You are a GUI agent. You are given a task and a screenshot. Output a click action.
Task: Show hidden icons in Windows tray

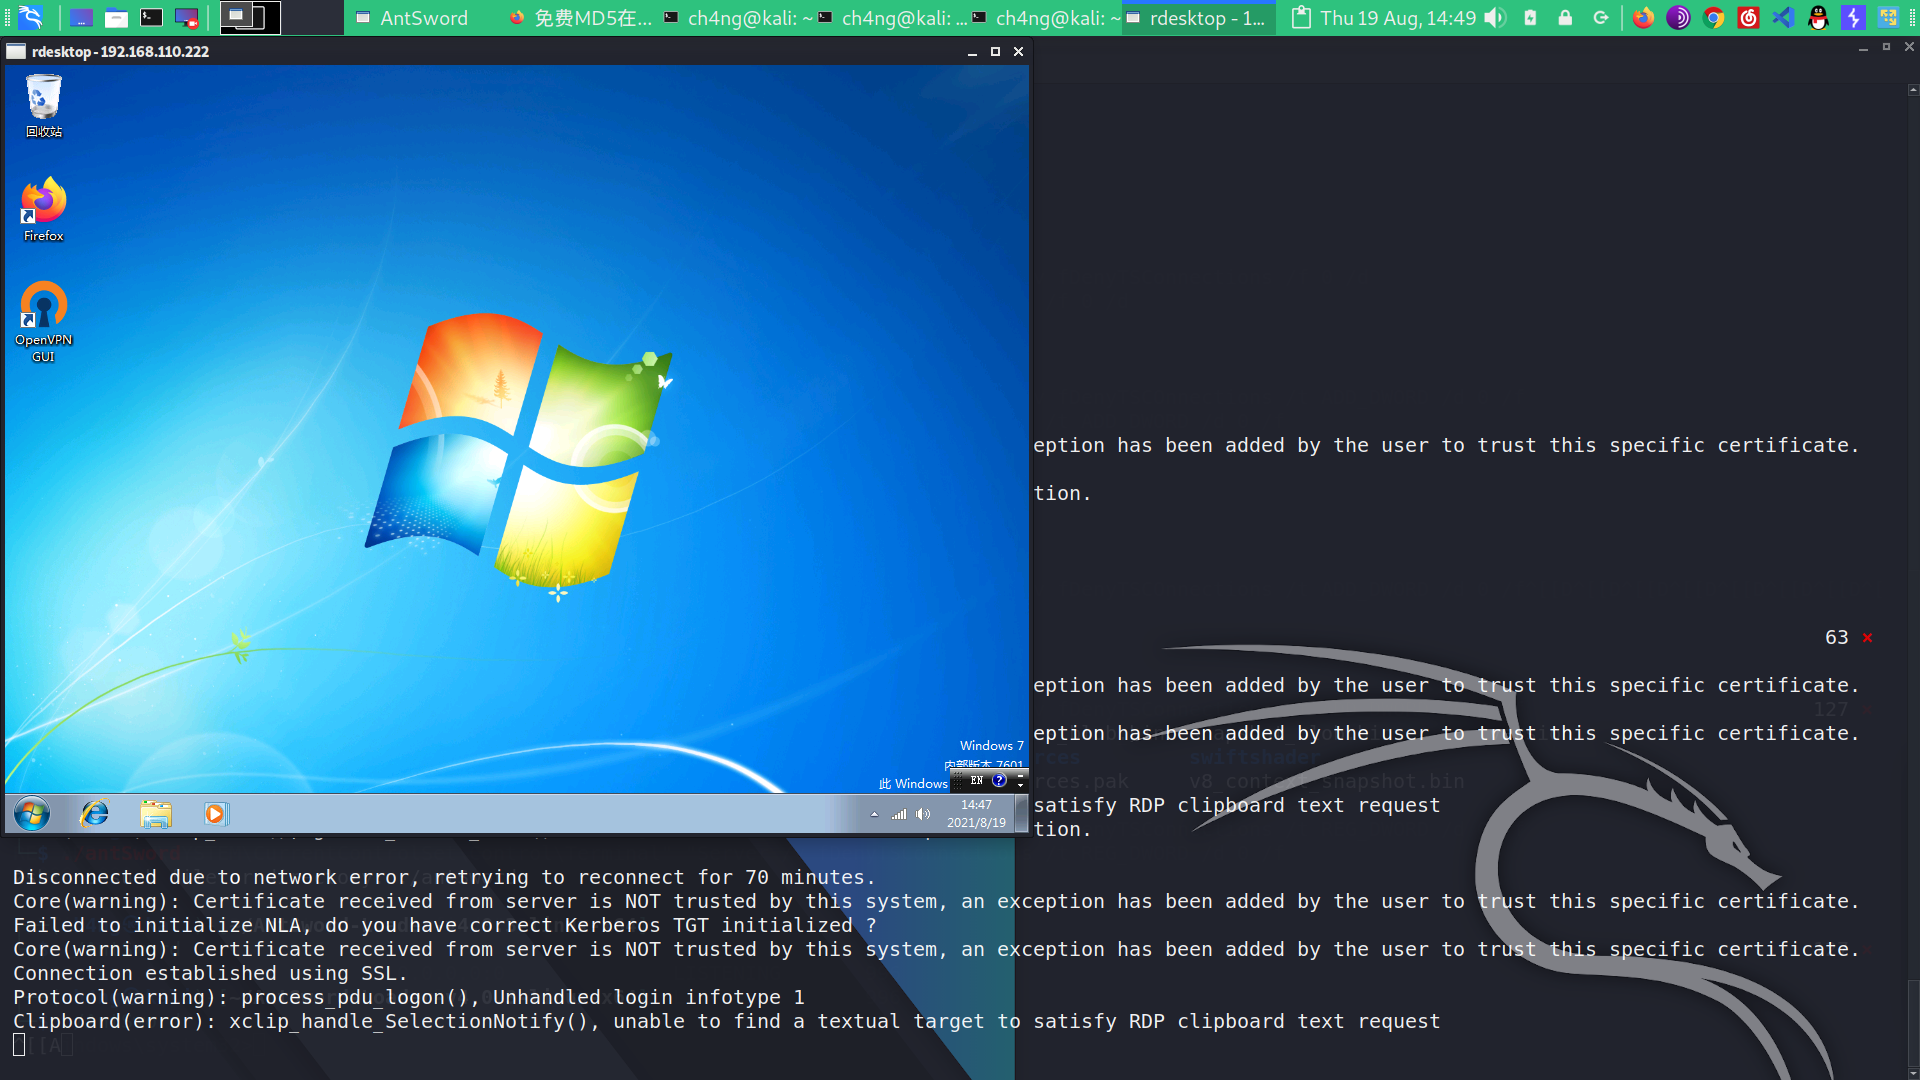(874, 814)
